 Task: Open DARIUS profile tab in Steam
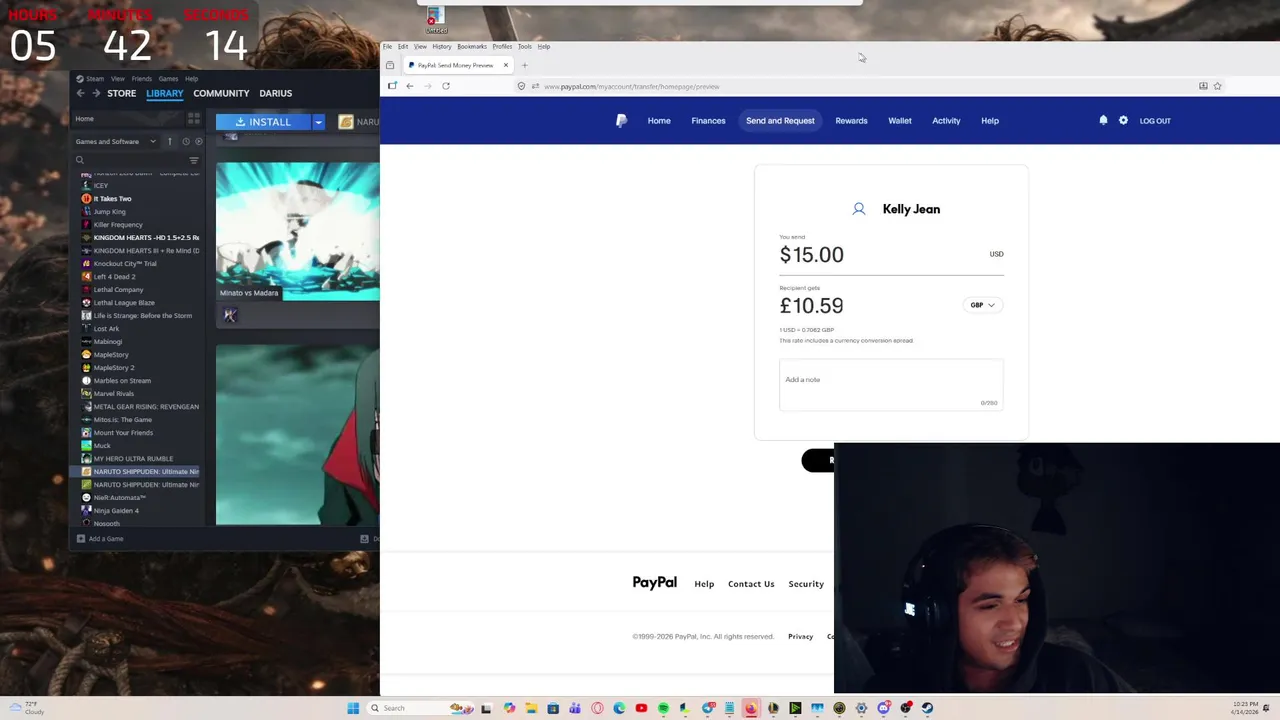point(276,93)
